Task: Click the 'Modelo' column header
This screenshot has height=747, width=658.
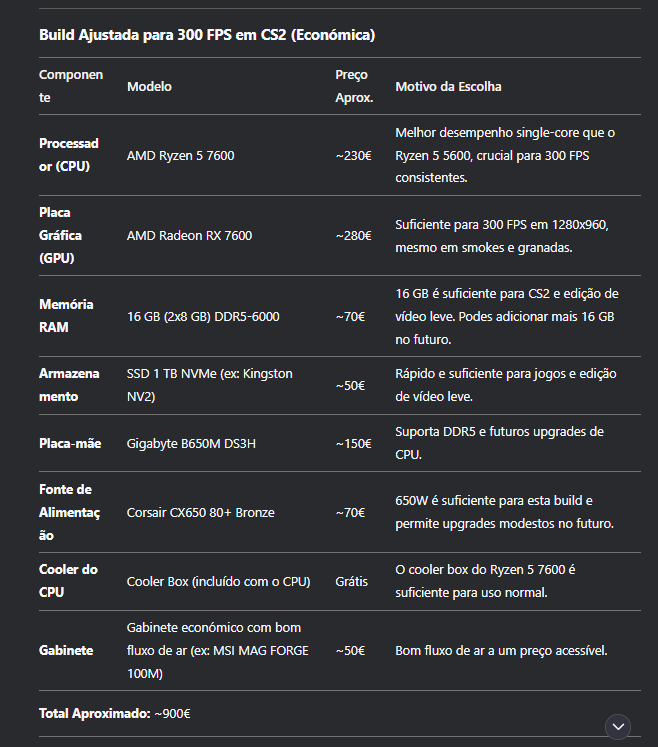Action: (149, 86)
